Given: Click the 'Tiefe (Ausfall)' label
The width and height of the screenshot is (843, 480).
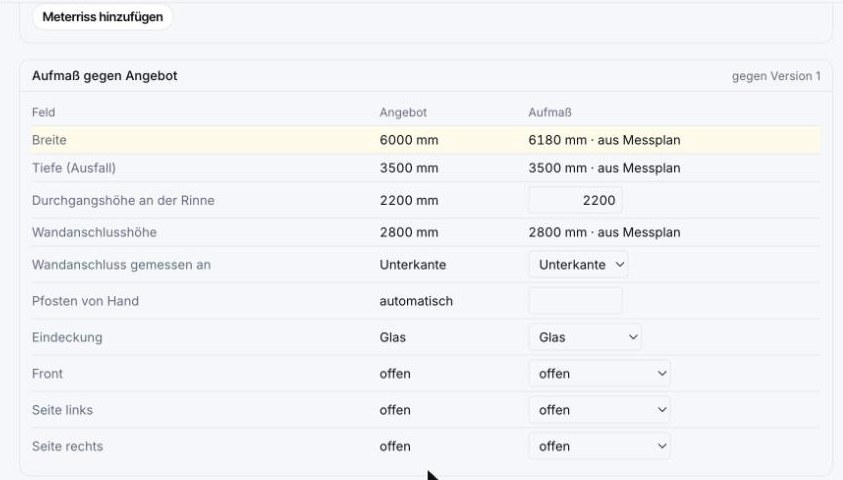Looking at the screenshot, I should tap(74, 168).
